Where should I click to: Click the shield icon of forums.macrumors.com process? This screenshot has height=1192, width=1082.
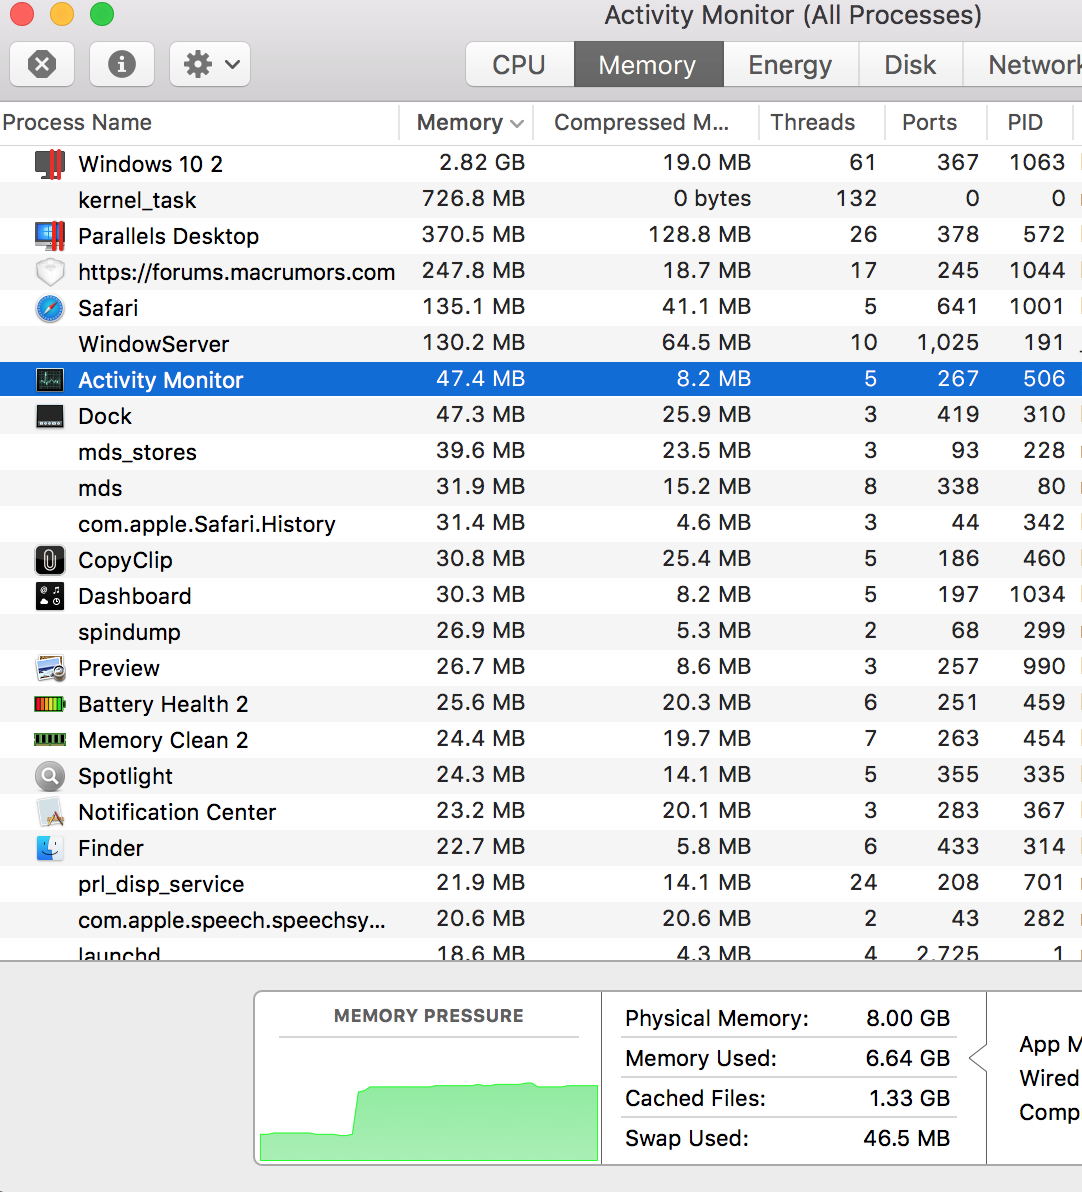[x=49, y=271]
